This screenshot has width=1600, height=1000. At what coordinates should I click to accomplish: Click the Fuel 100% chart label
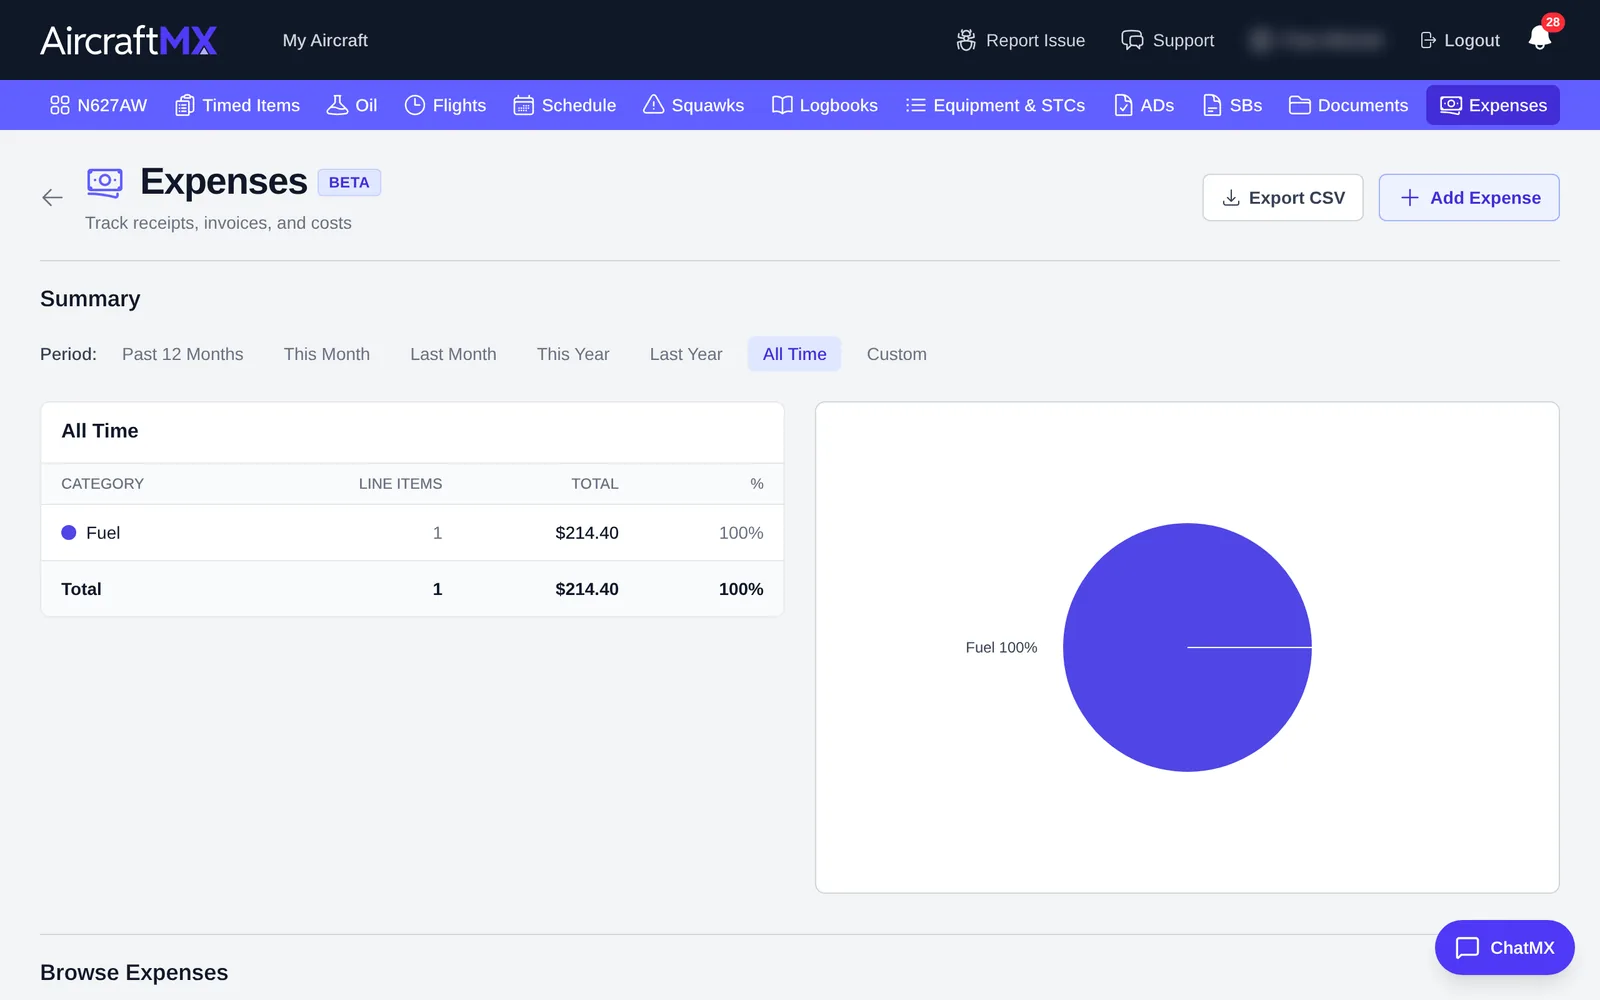coord(1001,647)
